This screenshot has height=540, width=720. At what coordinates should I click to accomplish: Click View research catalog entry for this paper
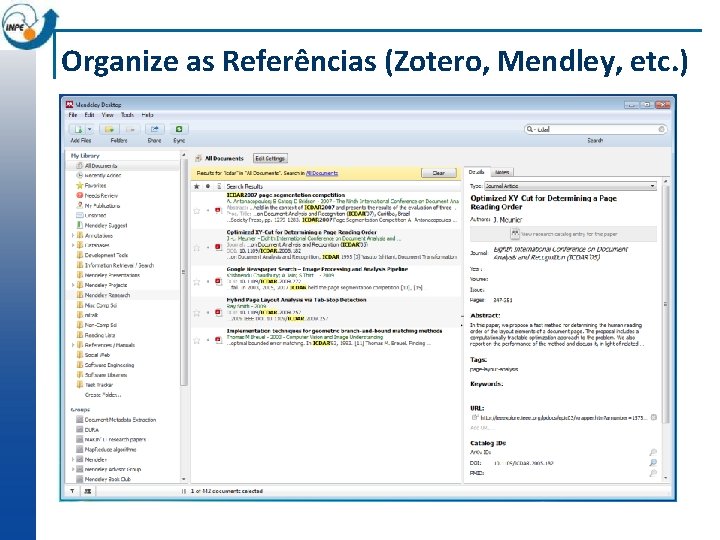[x=563, y=234]
